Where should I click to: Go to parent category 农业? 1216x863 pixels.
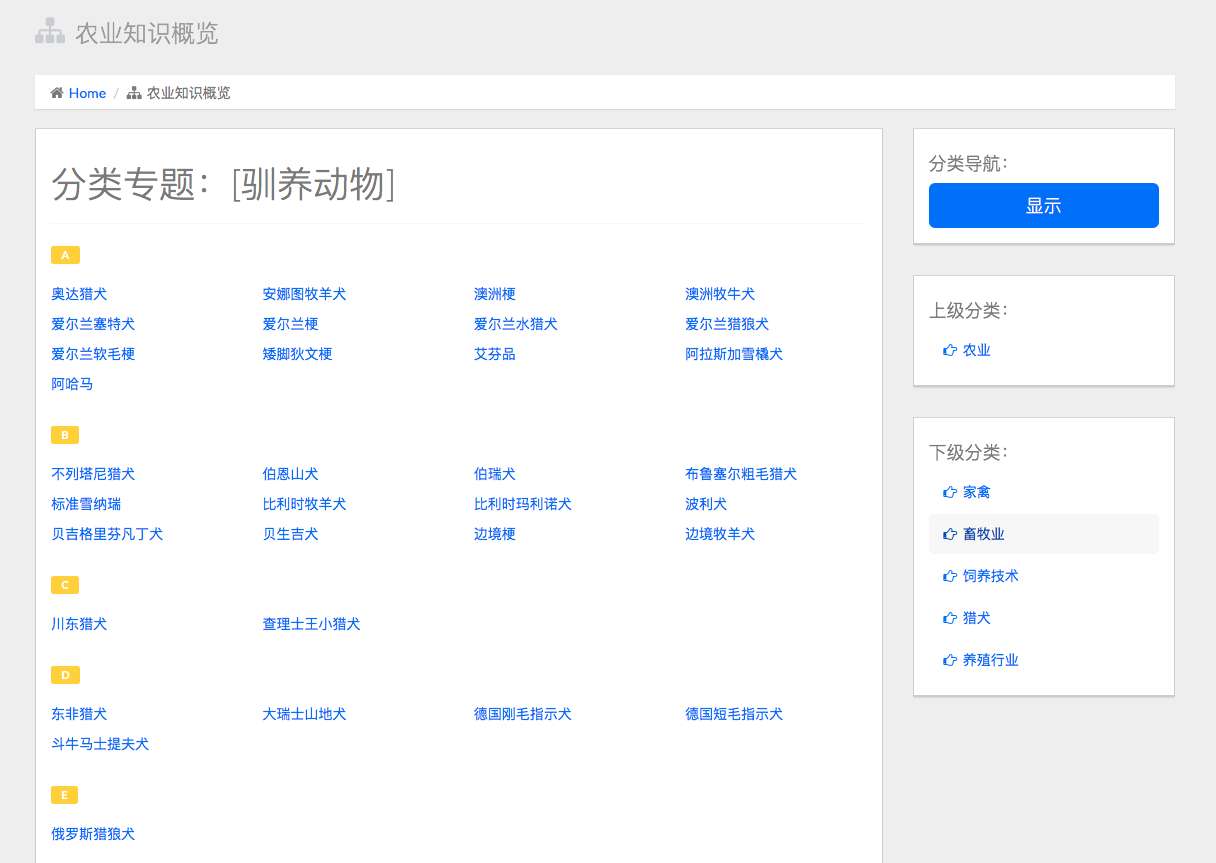pos(976,350)
